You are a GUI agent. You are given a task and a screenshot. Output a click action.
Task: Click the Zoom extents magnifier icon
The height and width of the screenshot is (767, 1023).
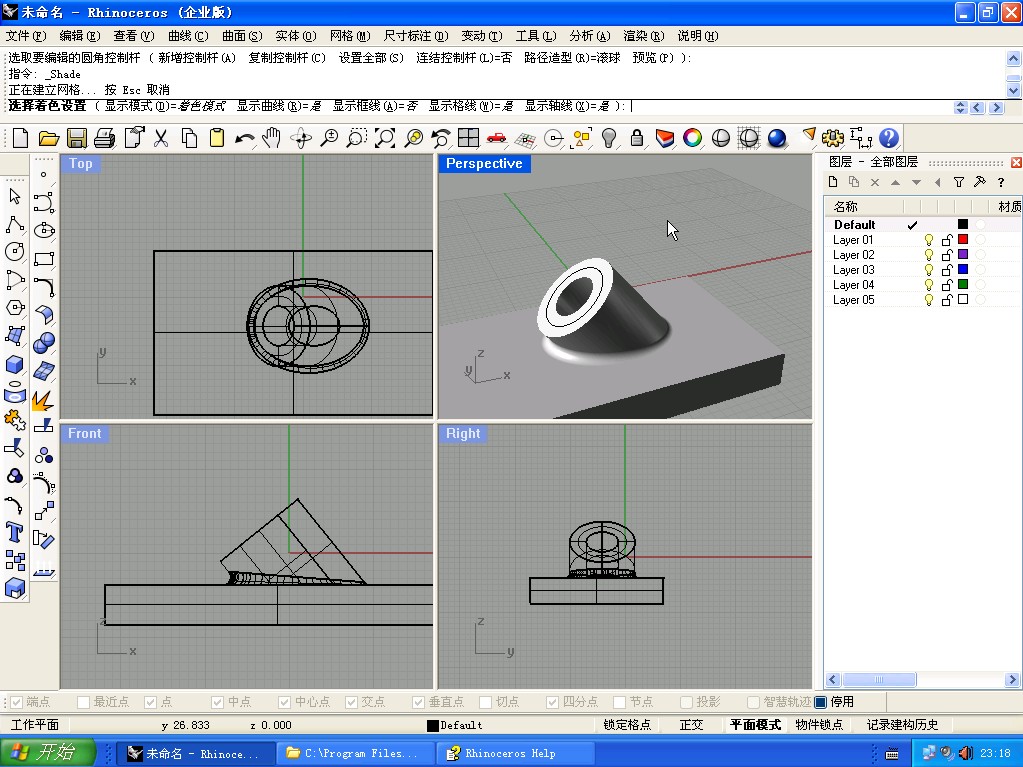coord(384,138)
